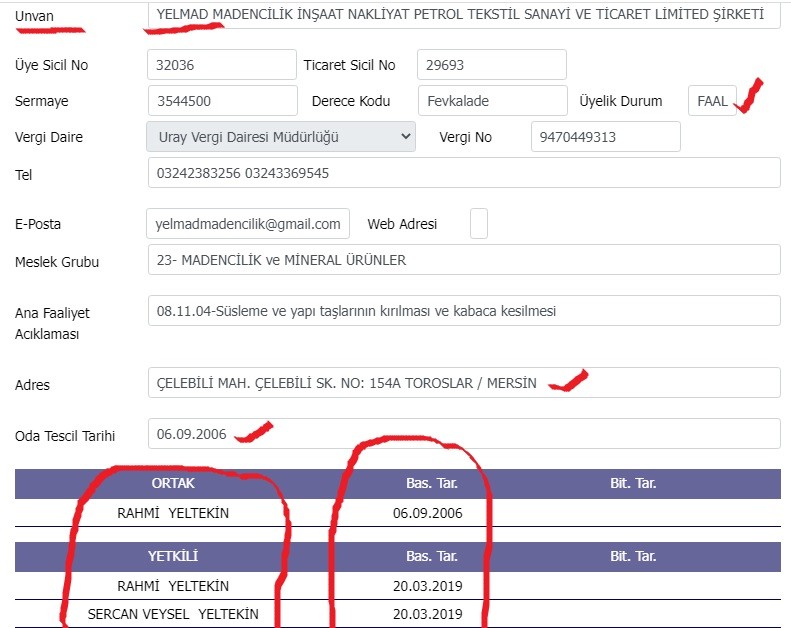Click the Vergi No field 9470449313
Image resolution: width=791 pixels, height=628 pixels.
pos(606,137)
